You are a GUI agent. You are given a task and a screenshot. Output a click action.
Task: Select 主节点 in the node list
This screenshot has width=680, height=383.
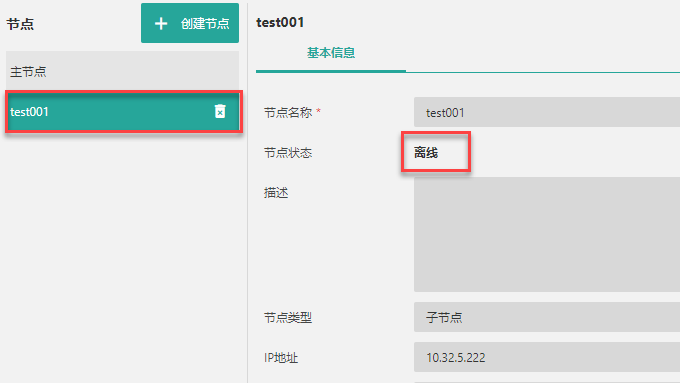122,71
